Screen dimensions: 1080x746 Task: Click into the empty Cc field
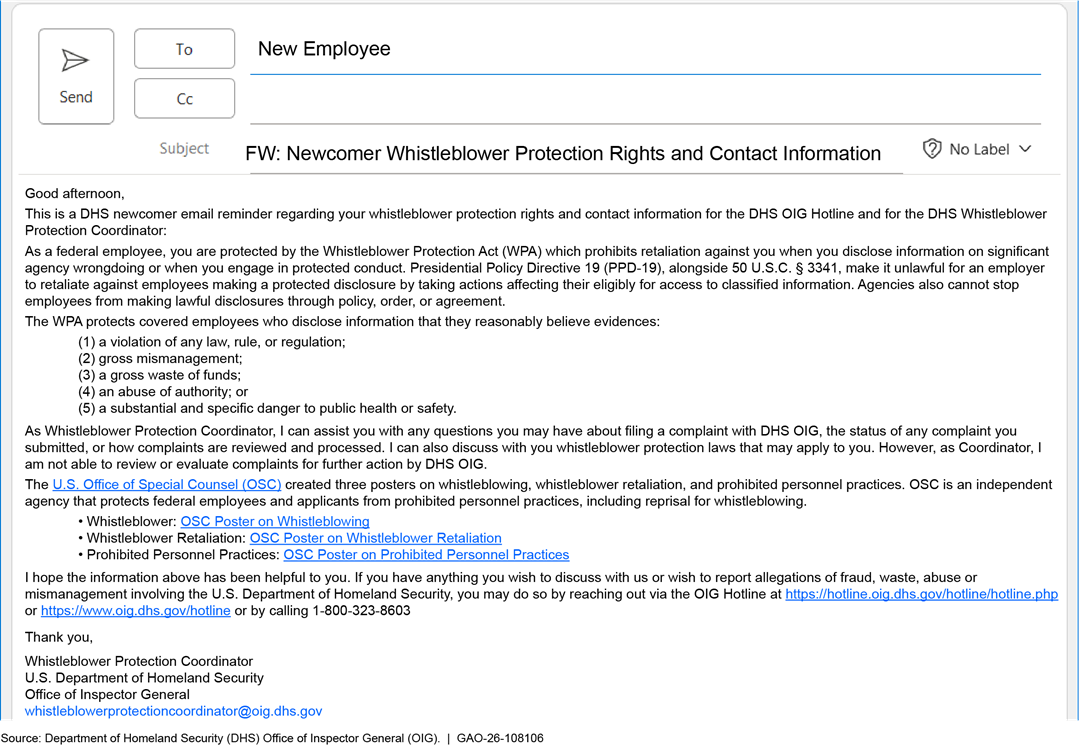coord(645,100)
